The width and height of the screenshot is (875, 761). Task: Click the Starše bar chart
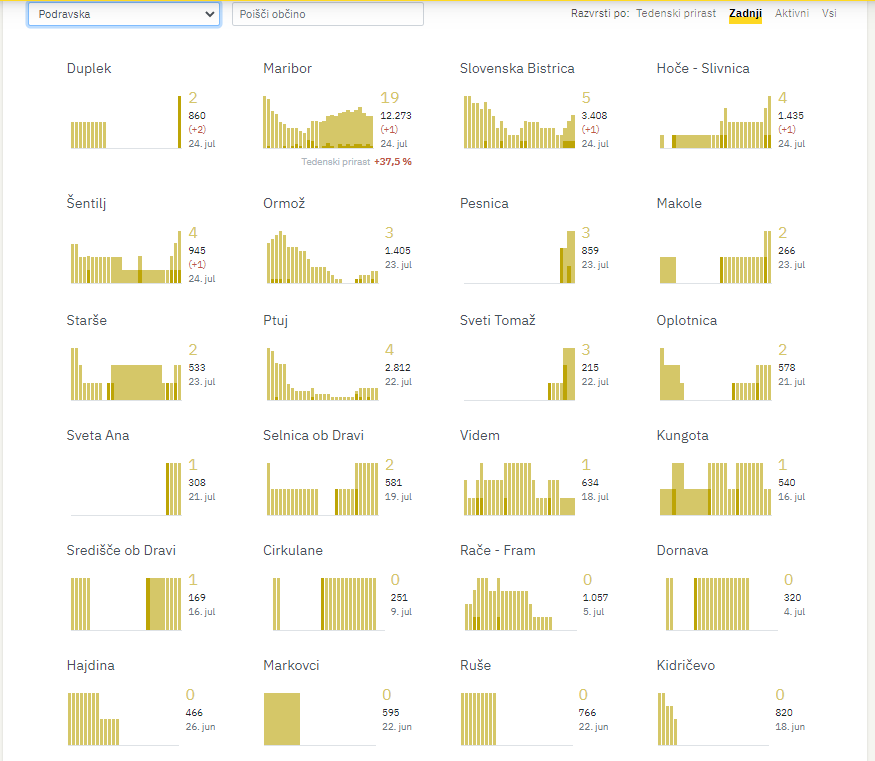click(x=126, y=374)
